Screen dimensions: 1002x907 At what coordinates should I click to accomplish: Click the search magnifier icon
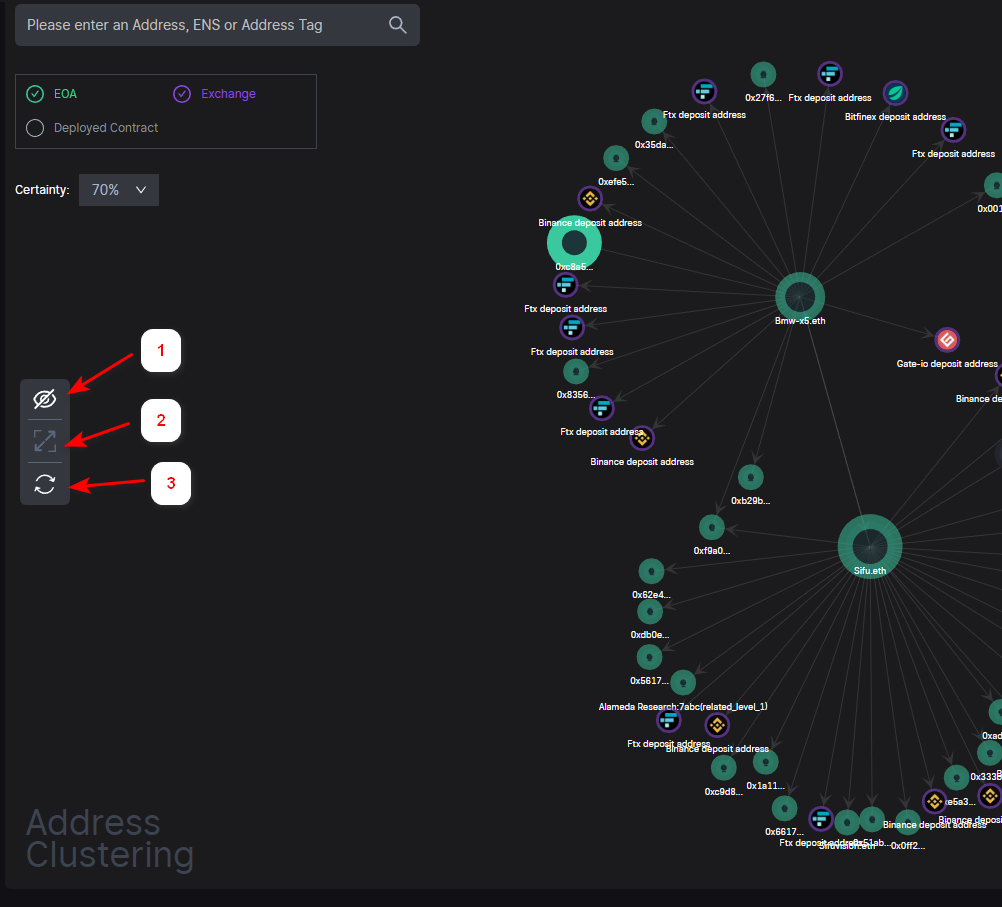[398, 25]
